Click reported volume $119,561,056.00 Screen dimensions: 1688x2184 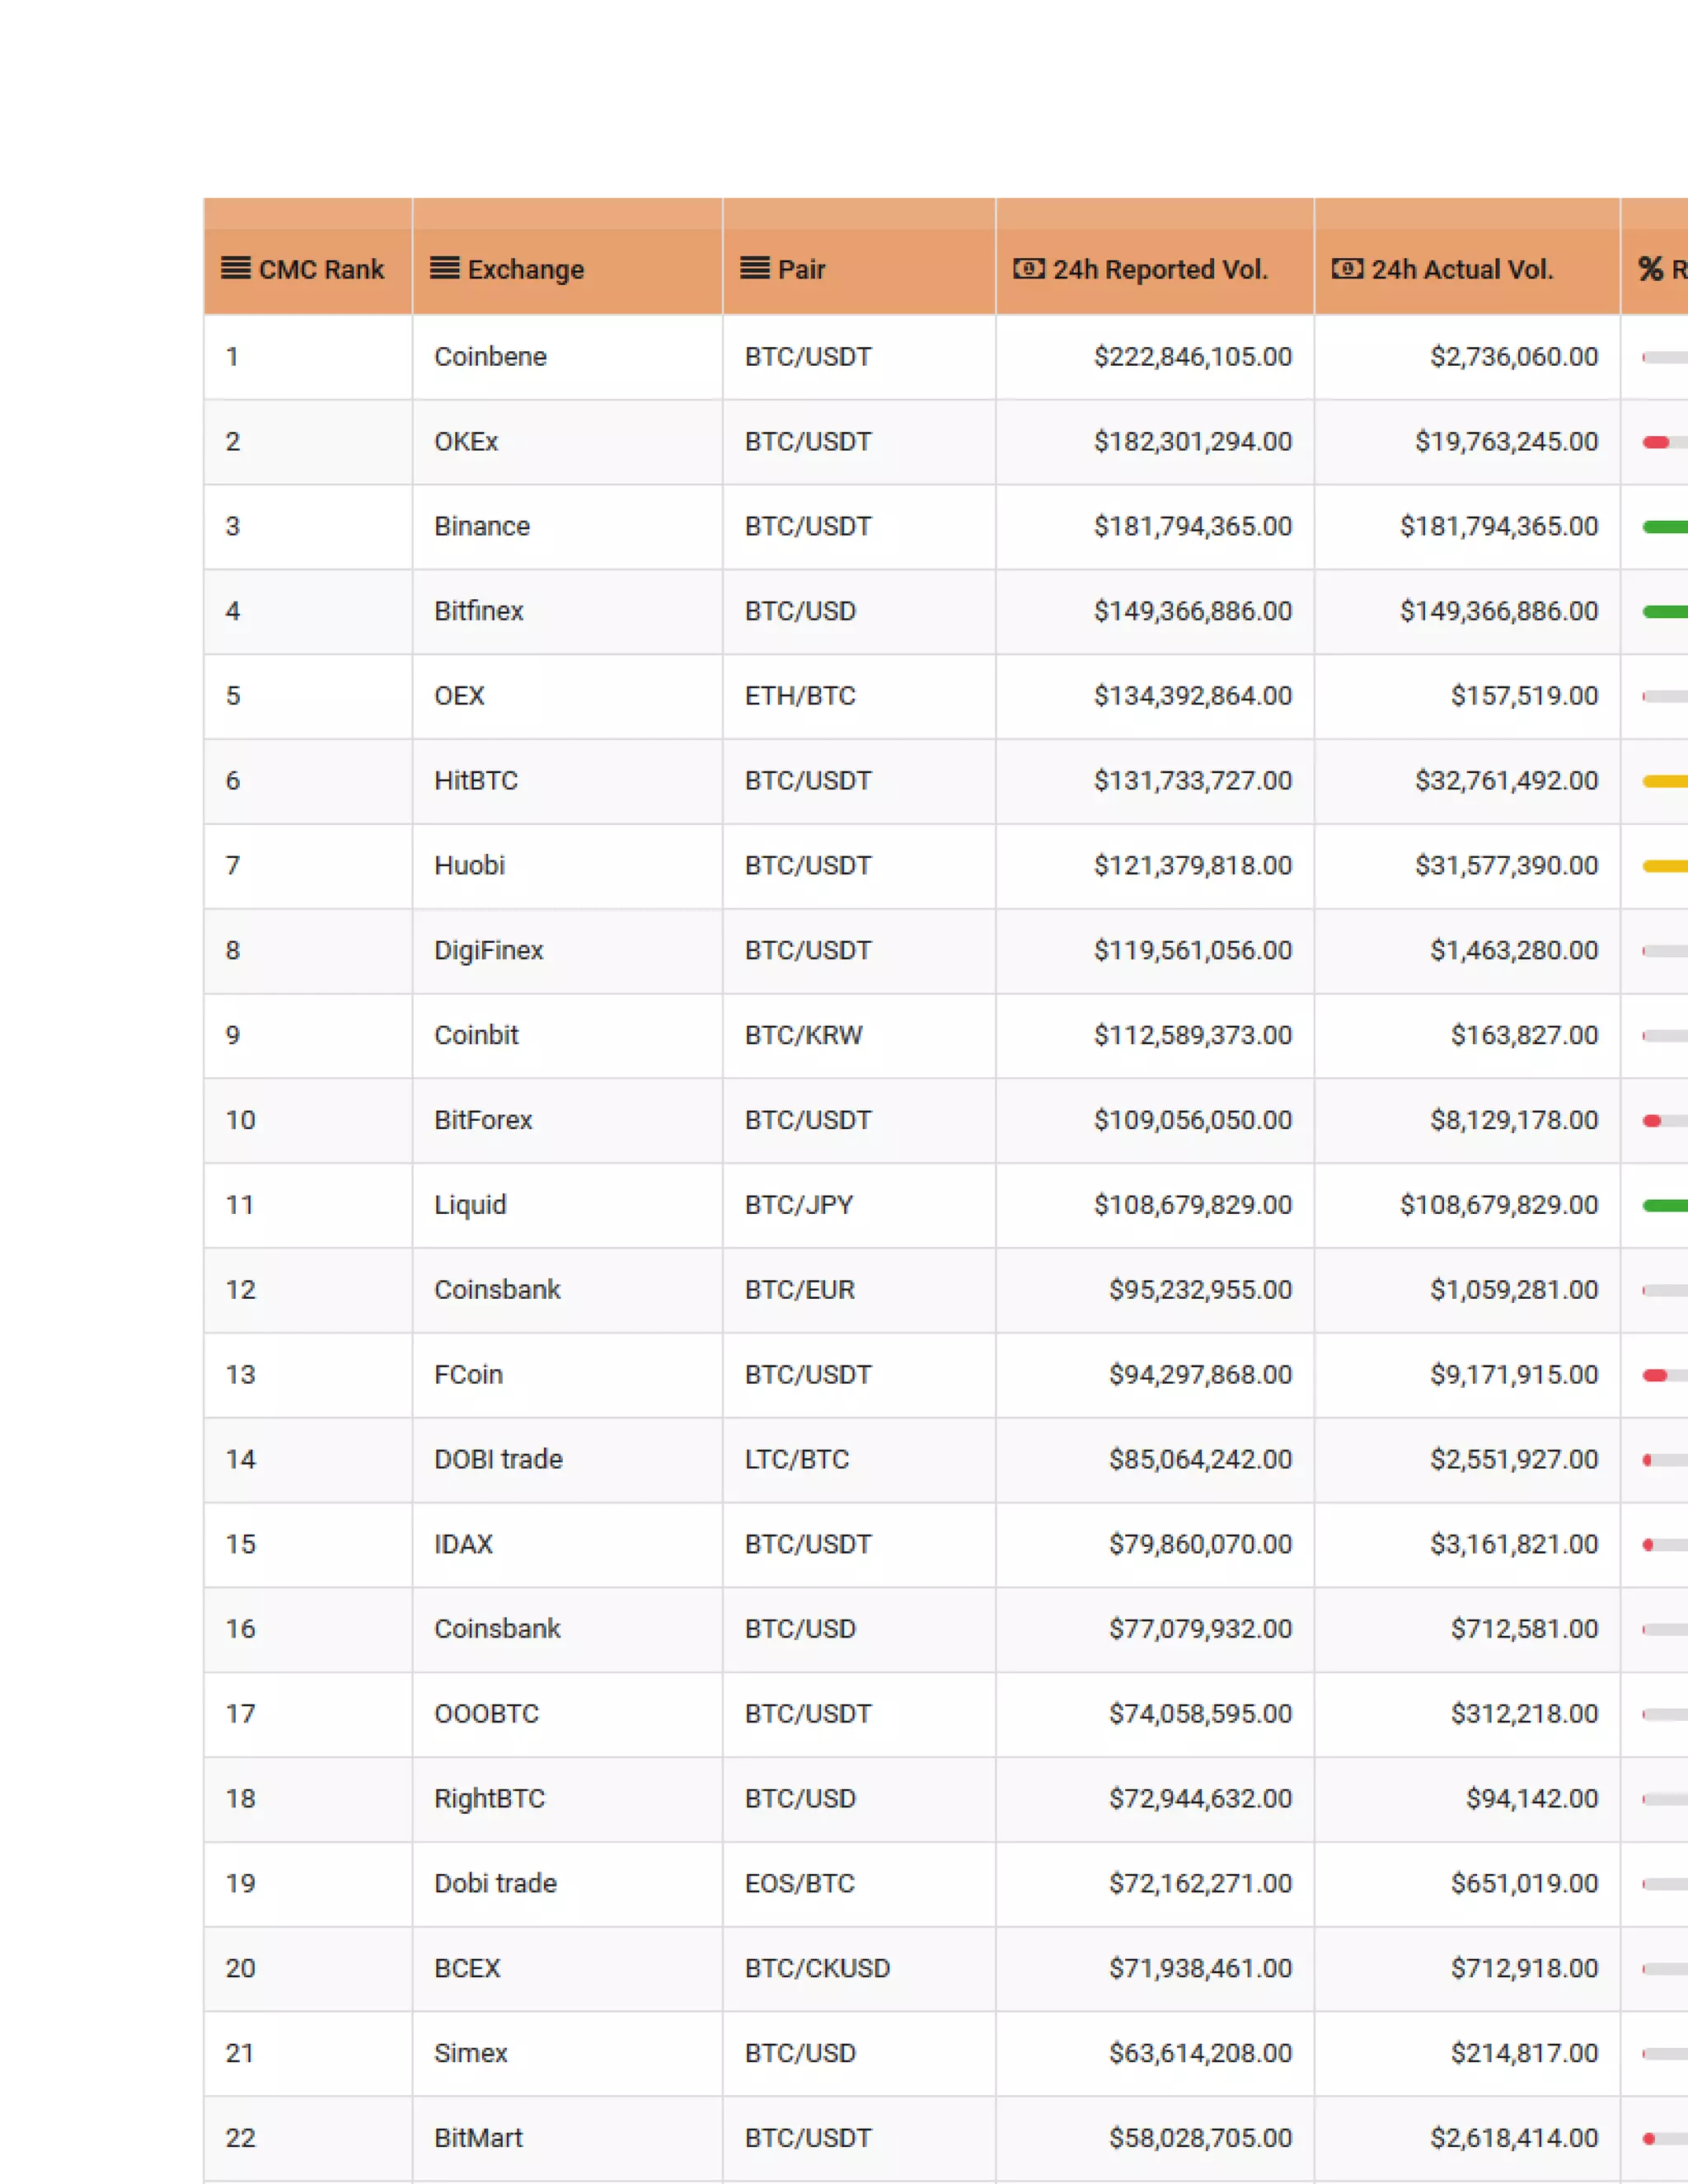tap(1192, 951)
